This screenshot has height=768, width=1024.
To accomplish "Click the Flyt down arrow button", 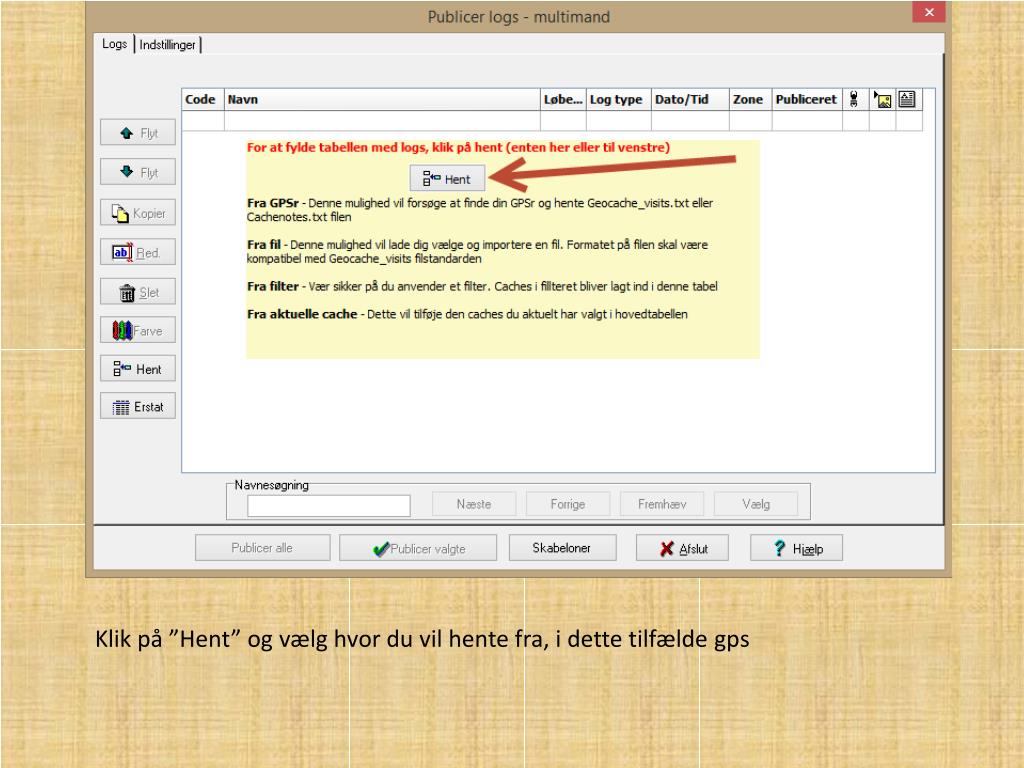I will tap(138, 172).
